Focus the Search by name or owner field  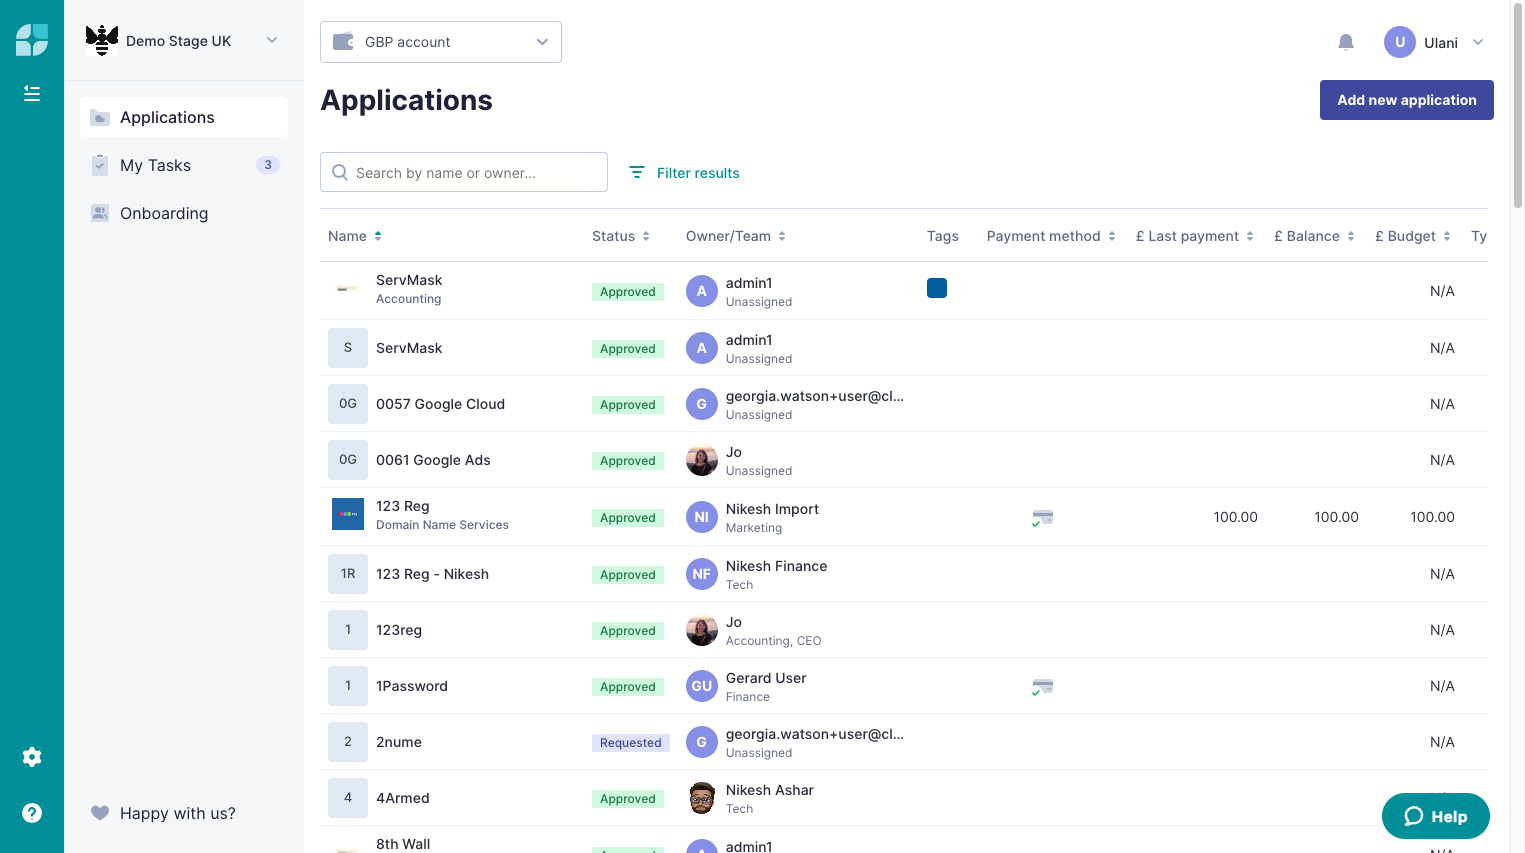464,172
